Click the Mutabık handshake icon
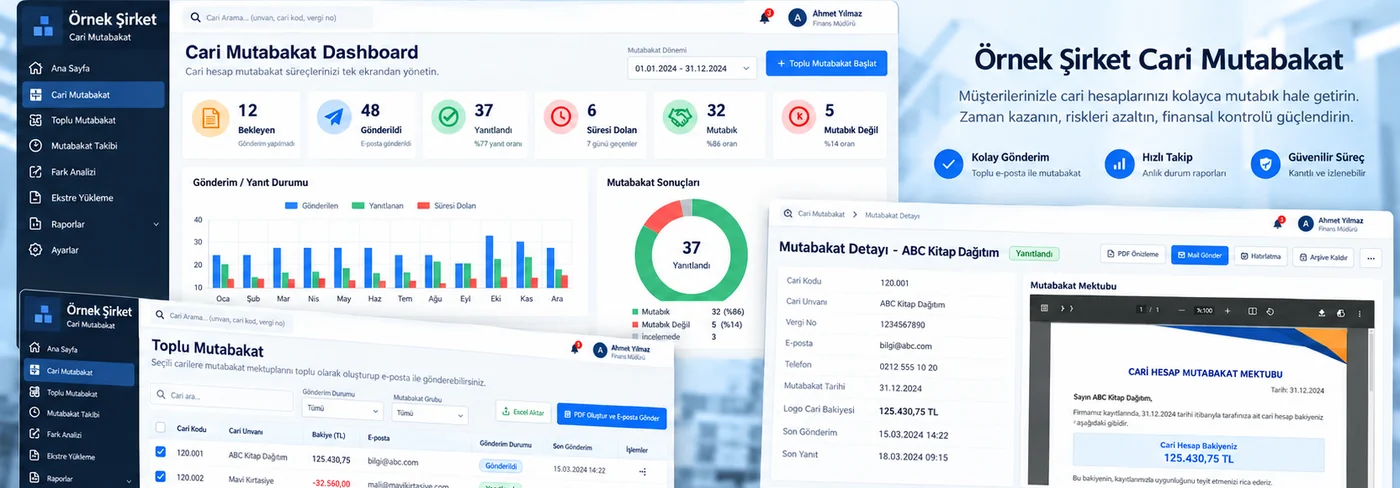The width and height of the screenshot is (1400, 488). tap(680, 117)
